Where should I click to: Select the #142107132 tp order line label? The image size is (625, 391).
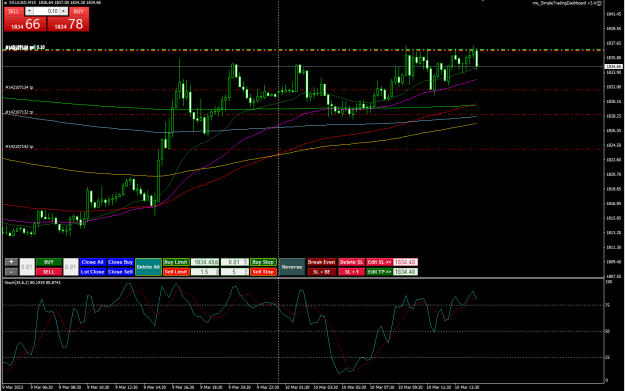19,112
